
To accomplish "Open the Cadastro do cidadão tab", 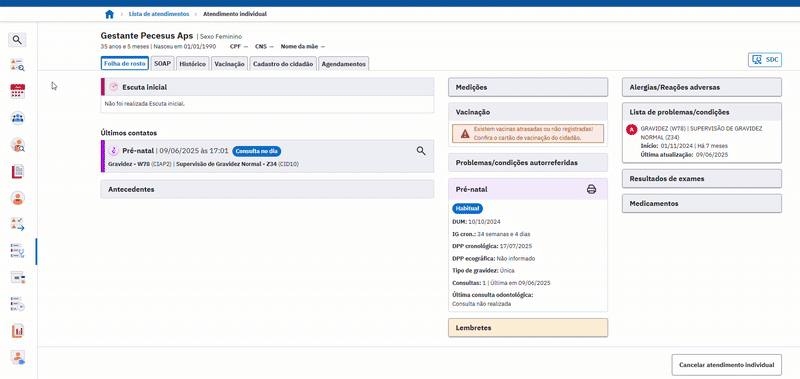I will pos(283,64).
